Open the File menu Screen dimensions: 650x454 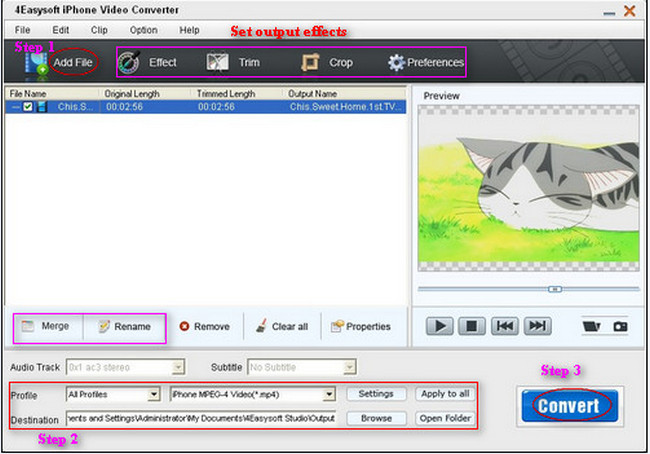click(22, 30)
